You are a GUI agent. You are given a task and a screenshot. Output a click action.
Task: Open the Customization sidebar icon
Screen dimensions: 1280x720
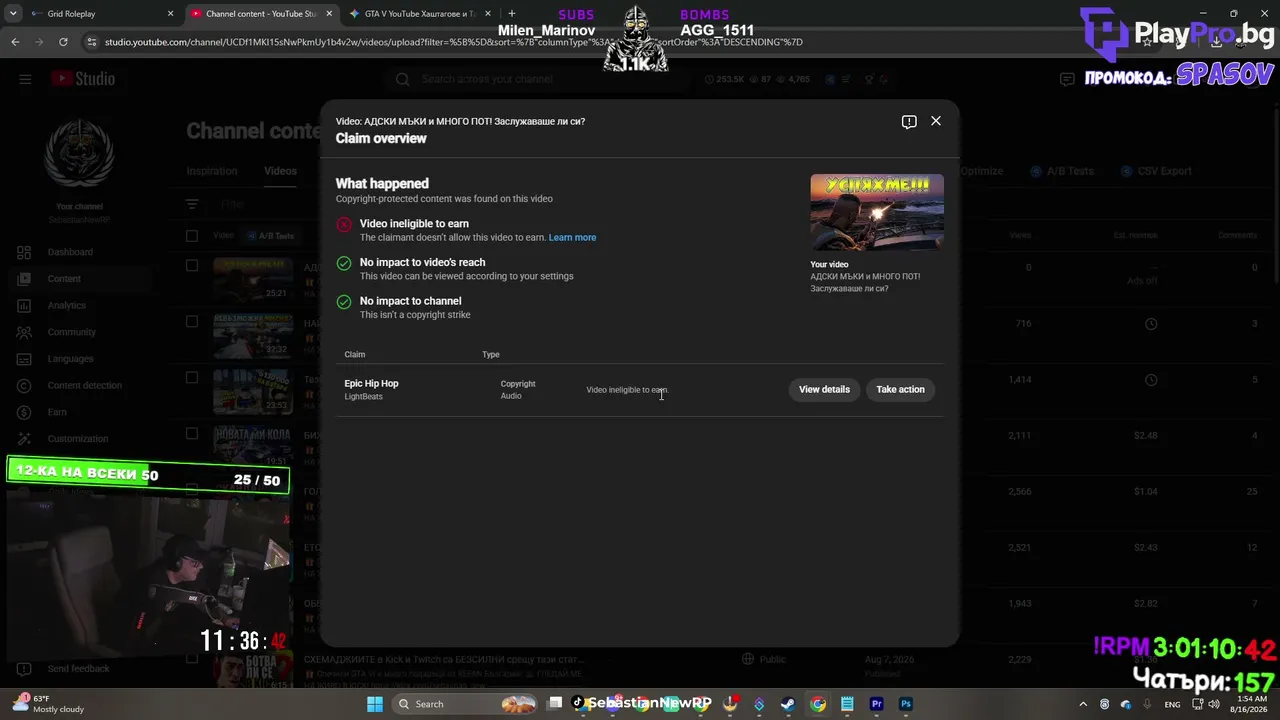[x=25, y=439]
